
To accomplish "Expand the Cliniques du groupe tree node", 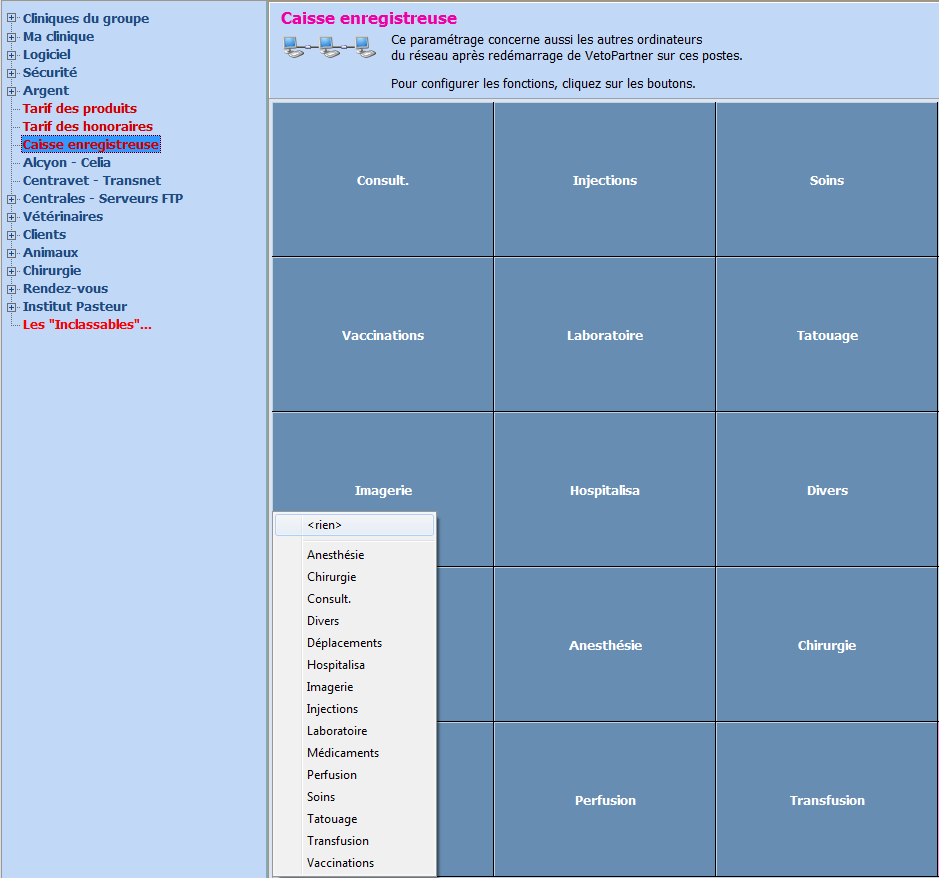I will pyautogui.click(x=12, y=19).
